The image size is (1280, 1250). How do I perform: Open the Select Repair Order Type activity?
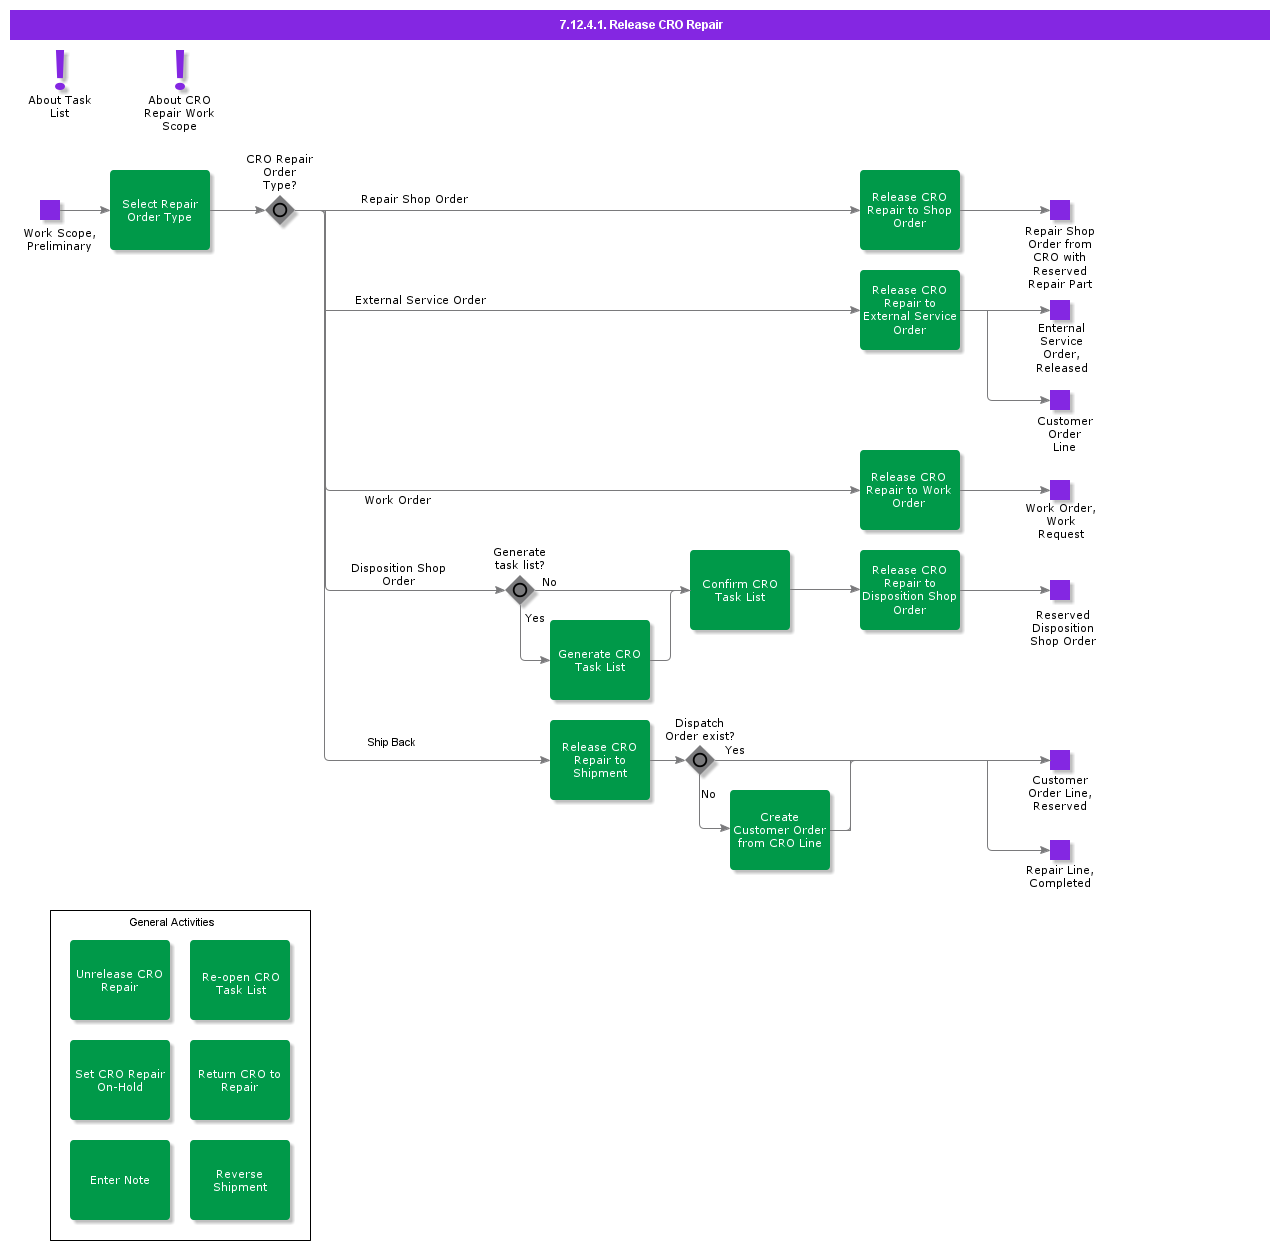tap(160, 210)
